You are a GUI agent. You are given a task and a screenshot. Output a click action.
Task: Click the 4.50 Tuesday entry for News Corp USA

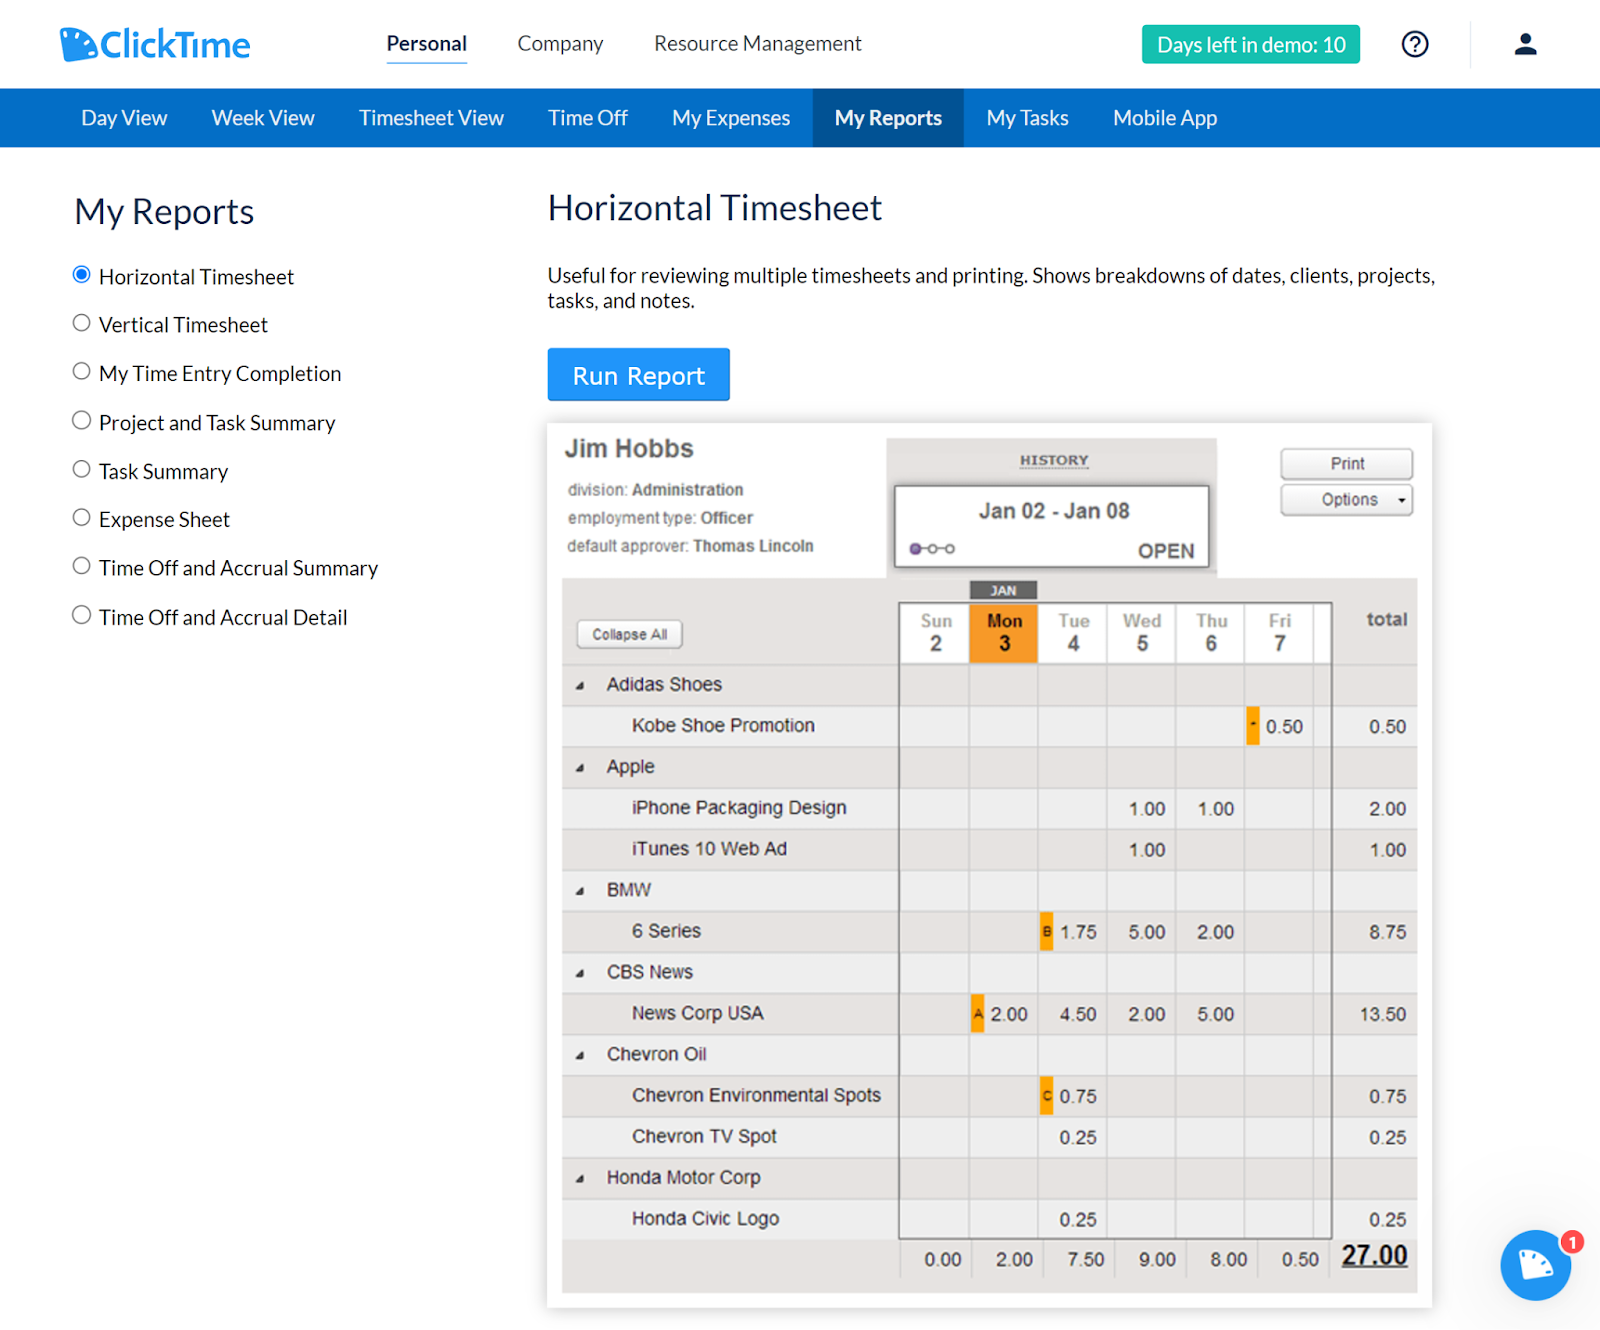[x=1078, y=1014]
